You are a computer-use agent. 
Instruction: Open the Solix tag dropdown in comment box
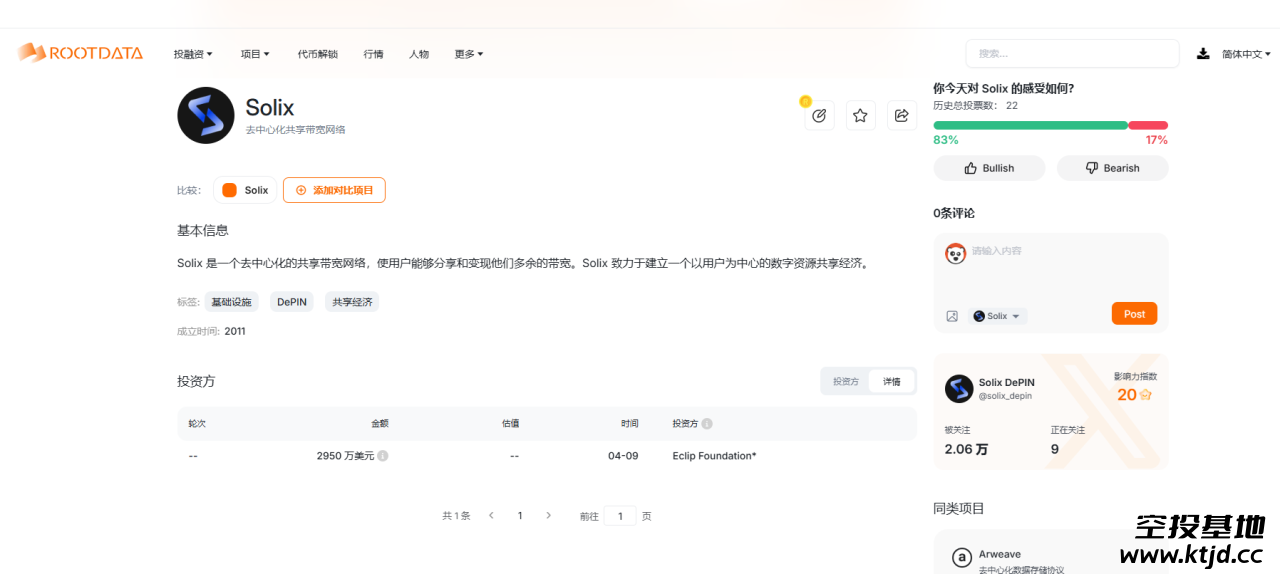click(x=997, y=316)
